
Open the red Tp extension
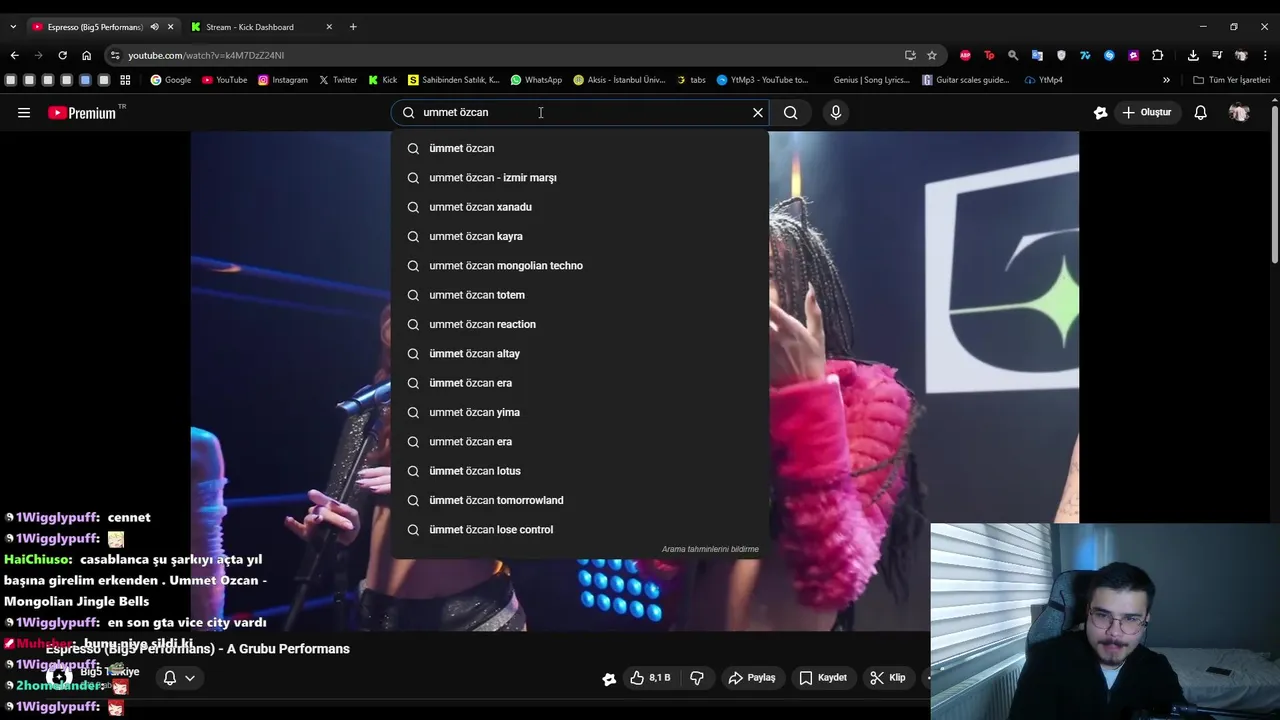[989, 55]
